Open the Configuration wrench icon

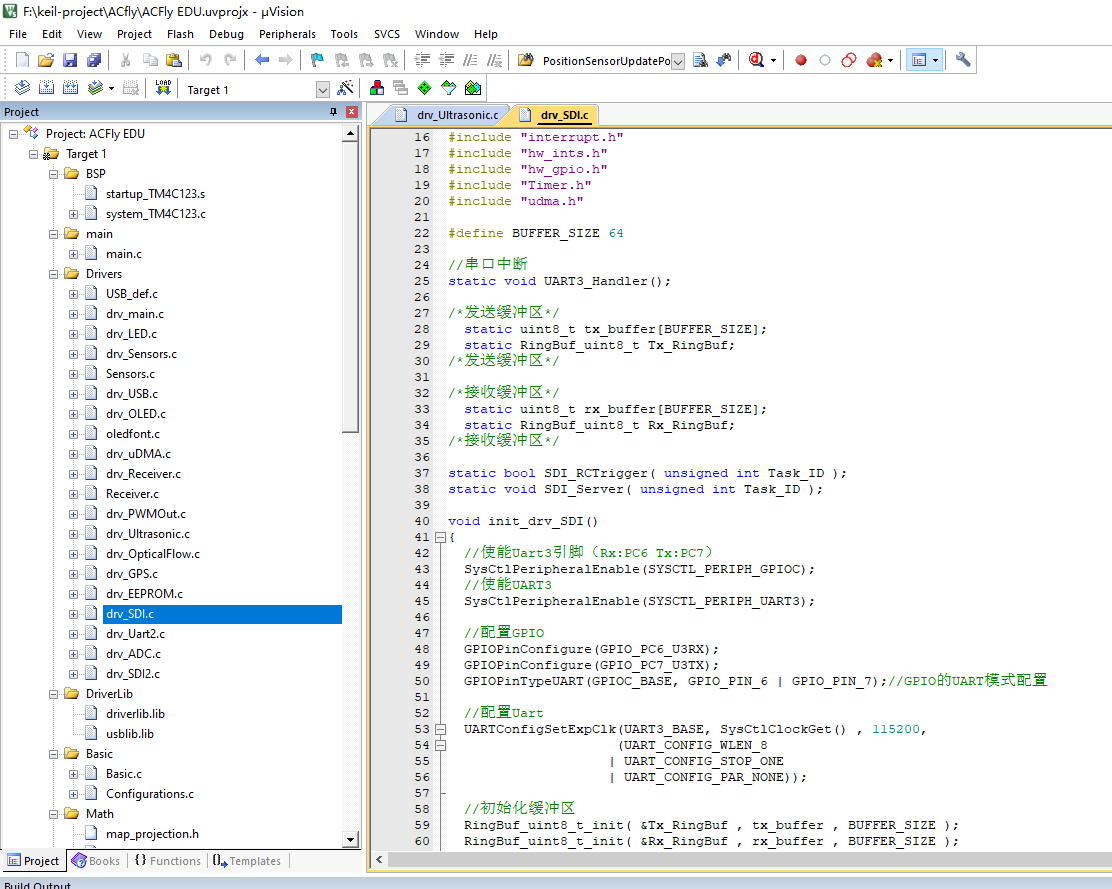tap(963, 60)
